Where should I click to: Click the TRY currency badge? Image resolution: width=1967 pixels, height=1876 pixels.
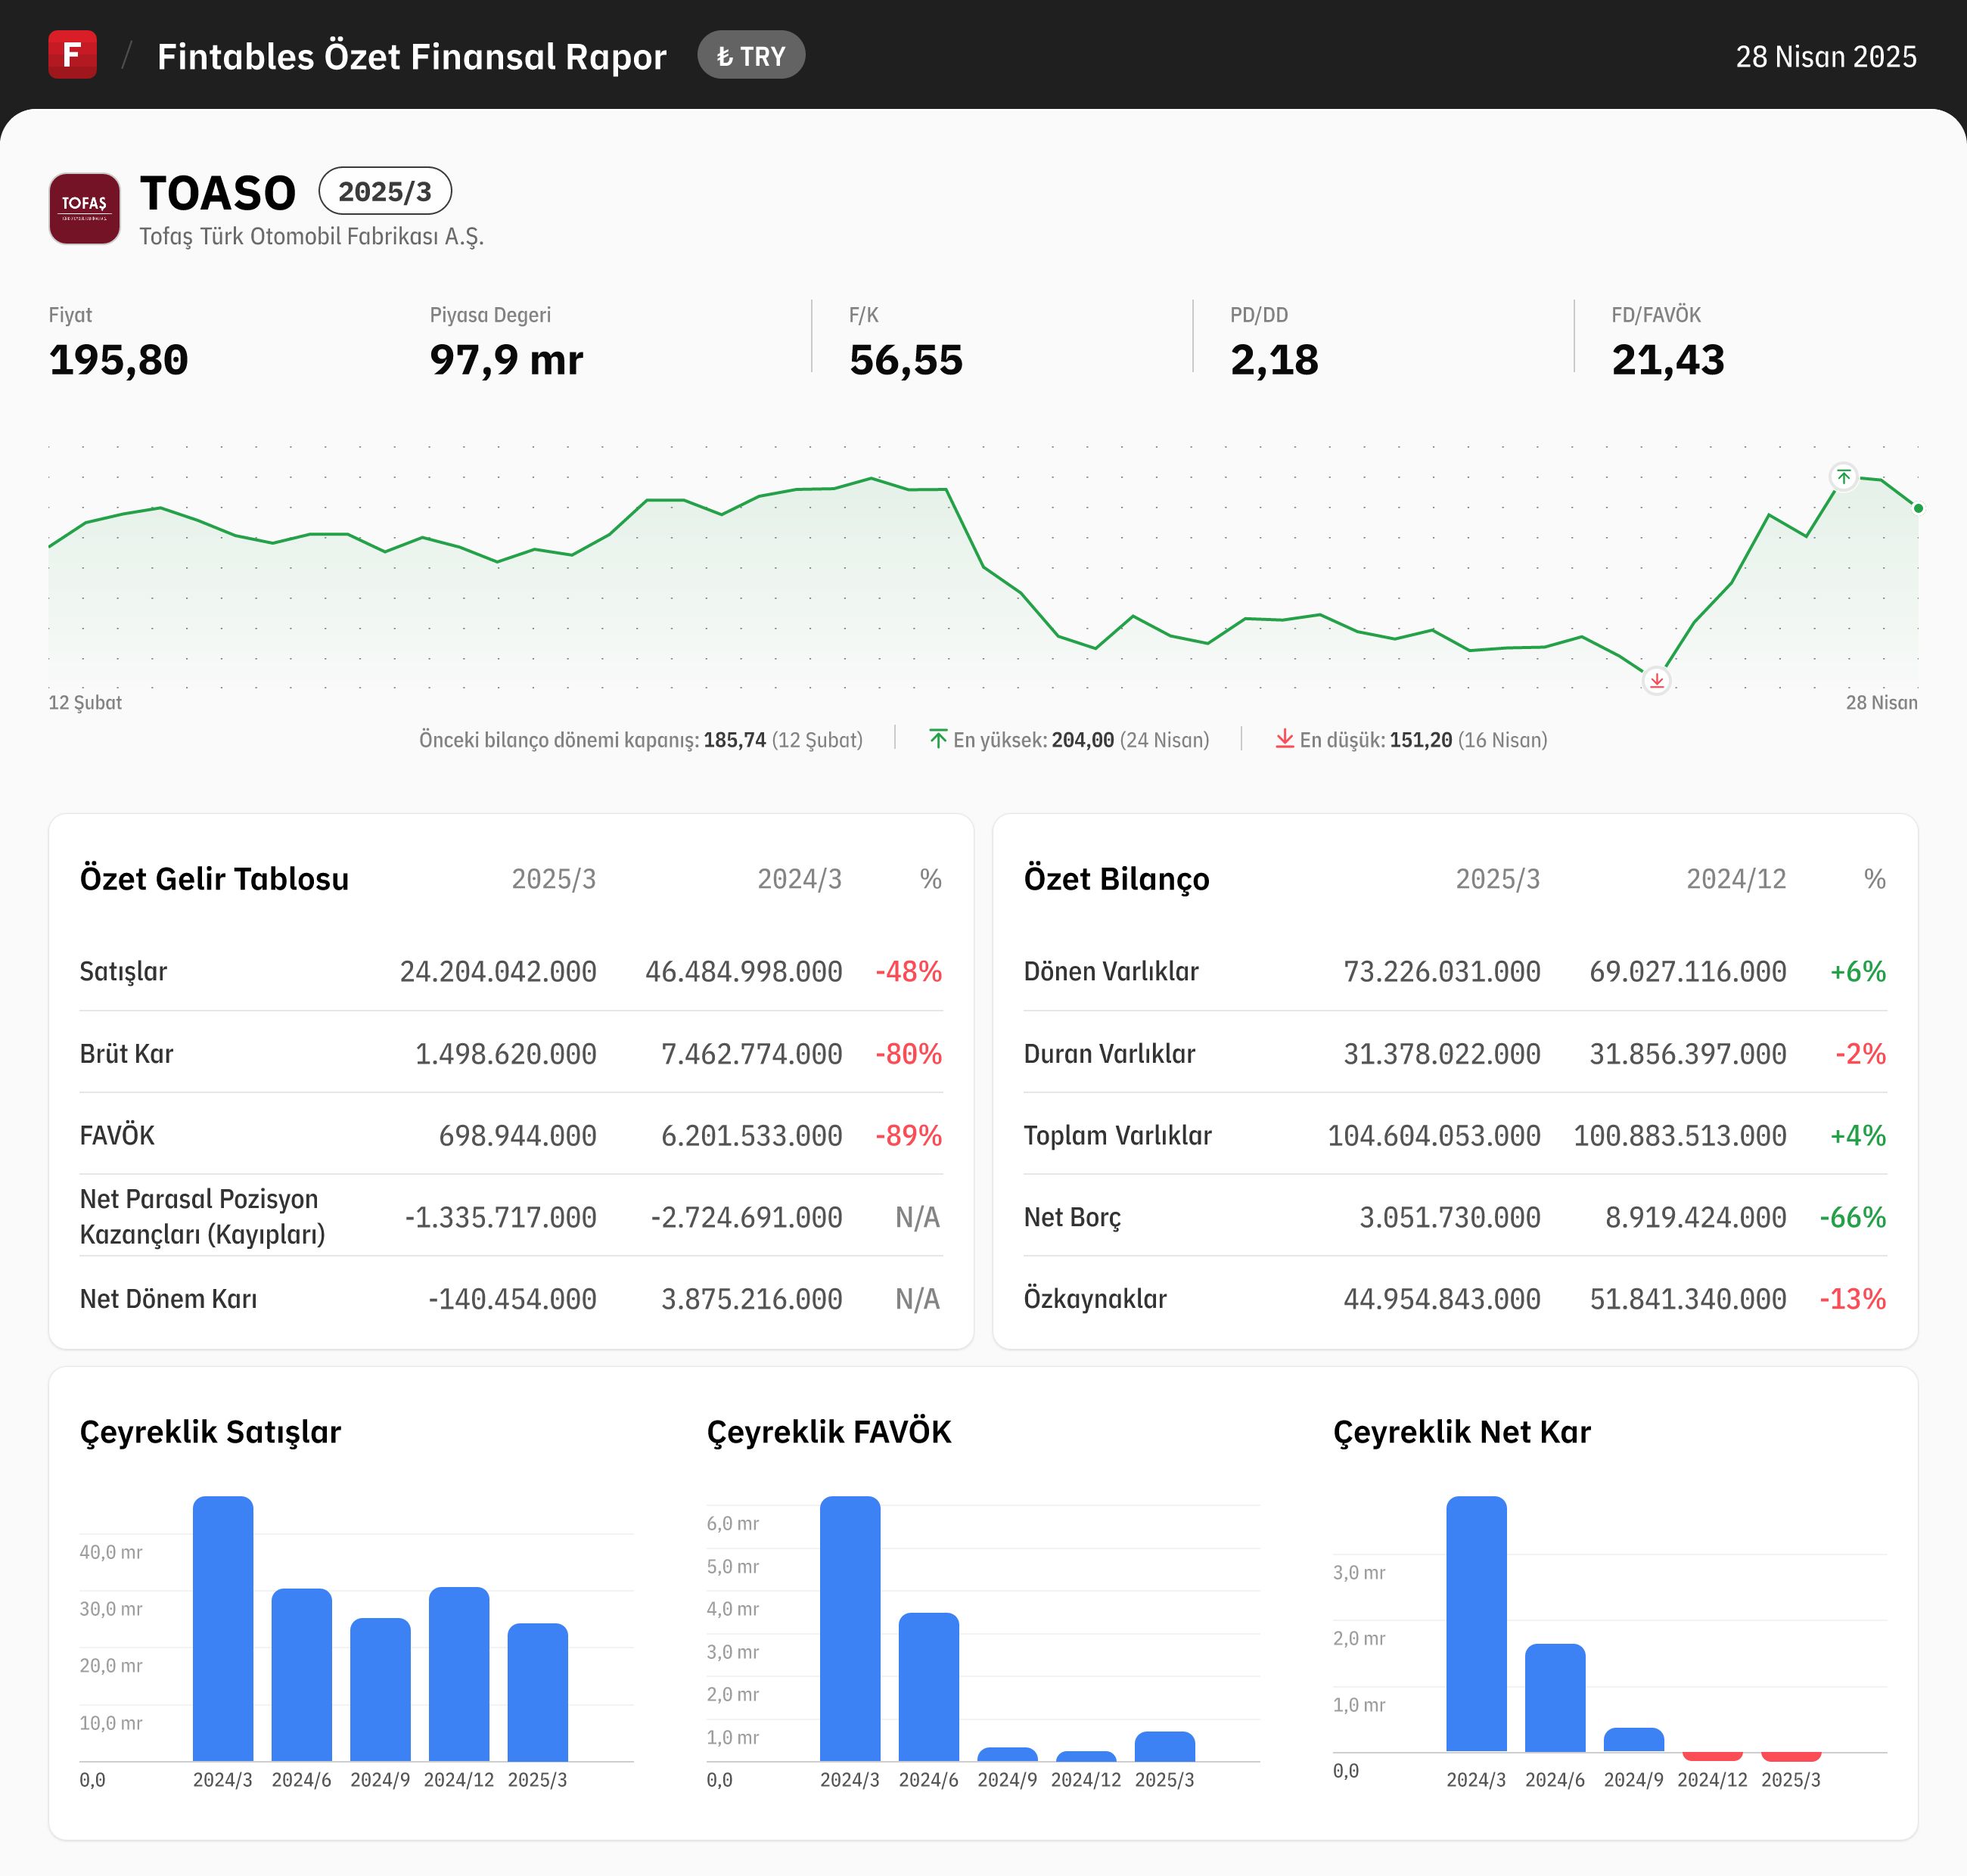(751, 56)
